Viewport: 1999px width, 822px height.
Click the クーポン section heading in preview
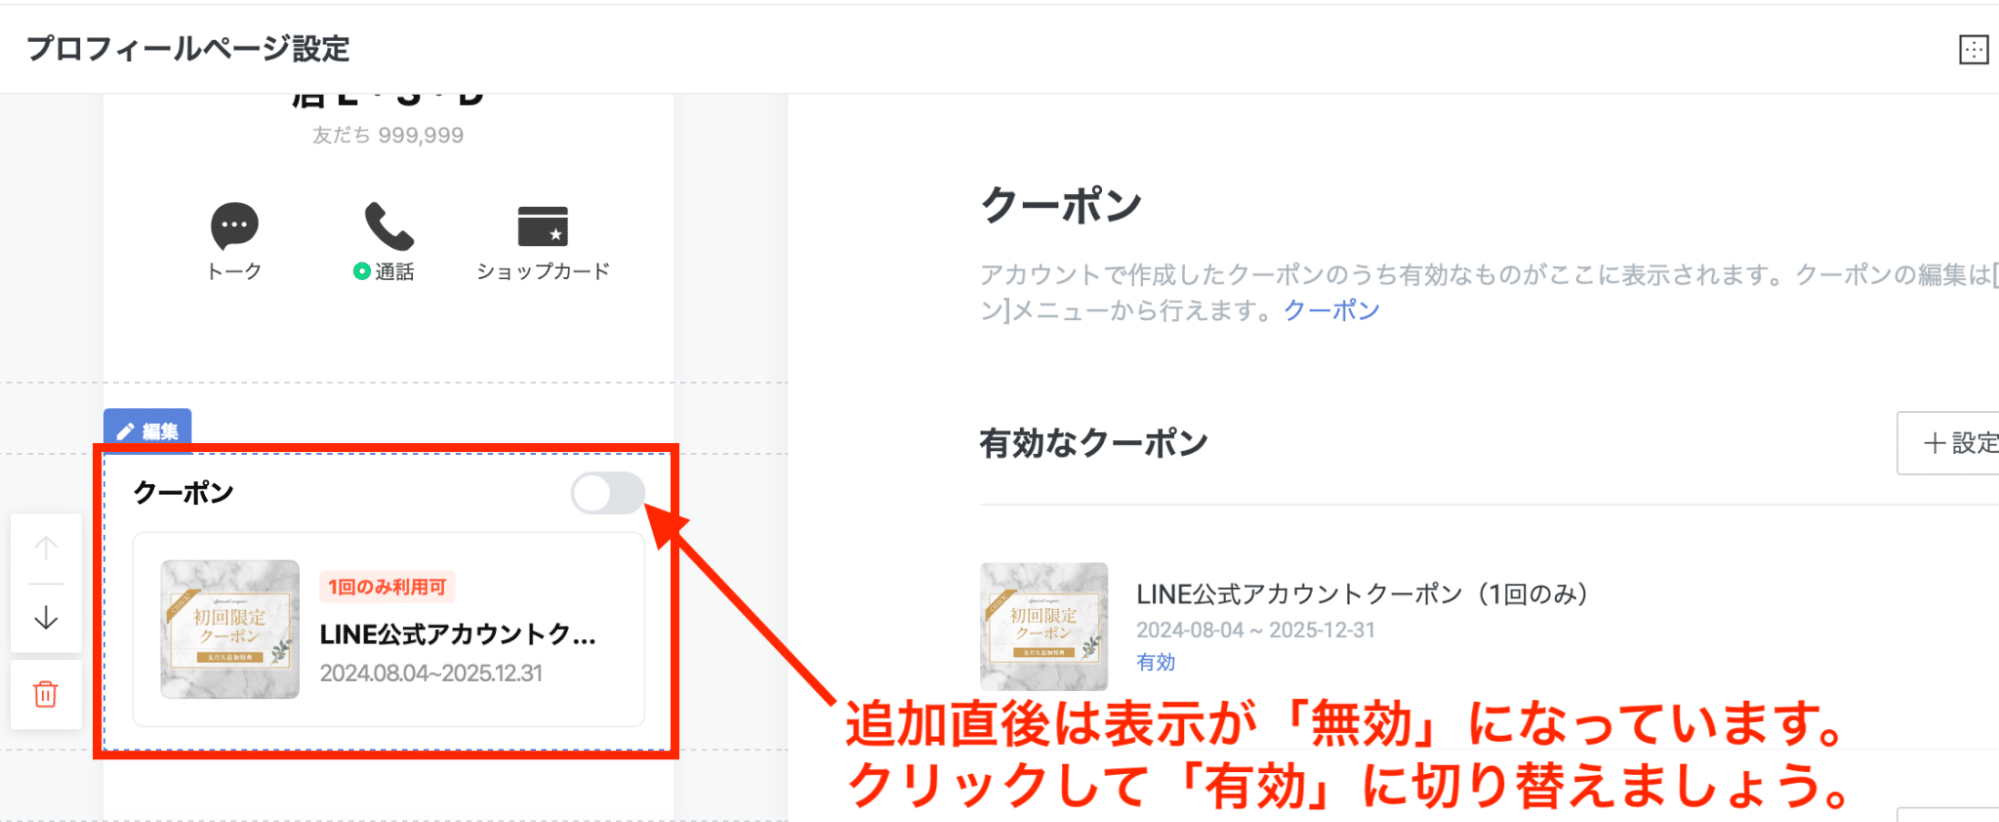tap(184, 492)
